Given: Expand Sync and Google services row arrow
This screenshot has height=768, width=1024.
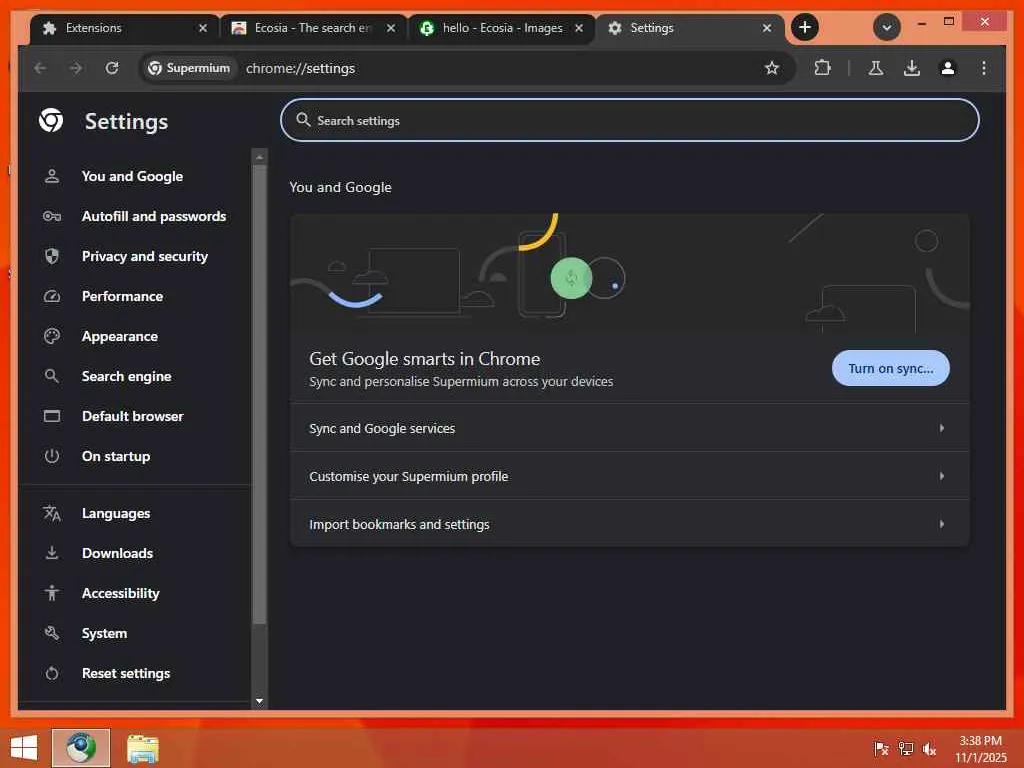Looking at the screenshot, I should pyautogui.click(x=942, y=428).
